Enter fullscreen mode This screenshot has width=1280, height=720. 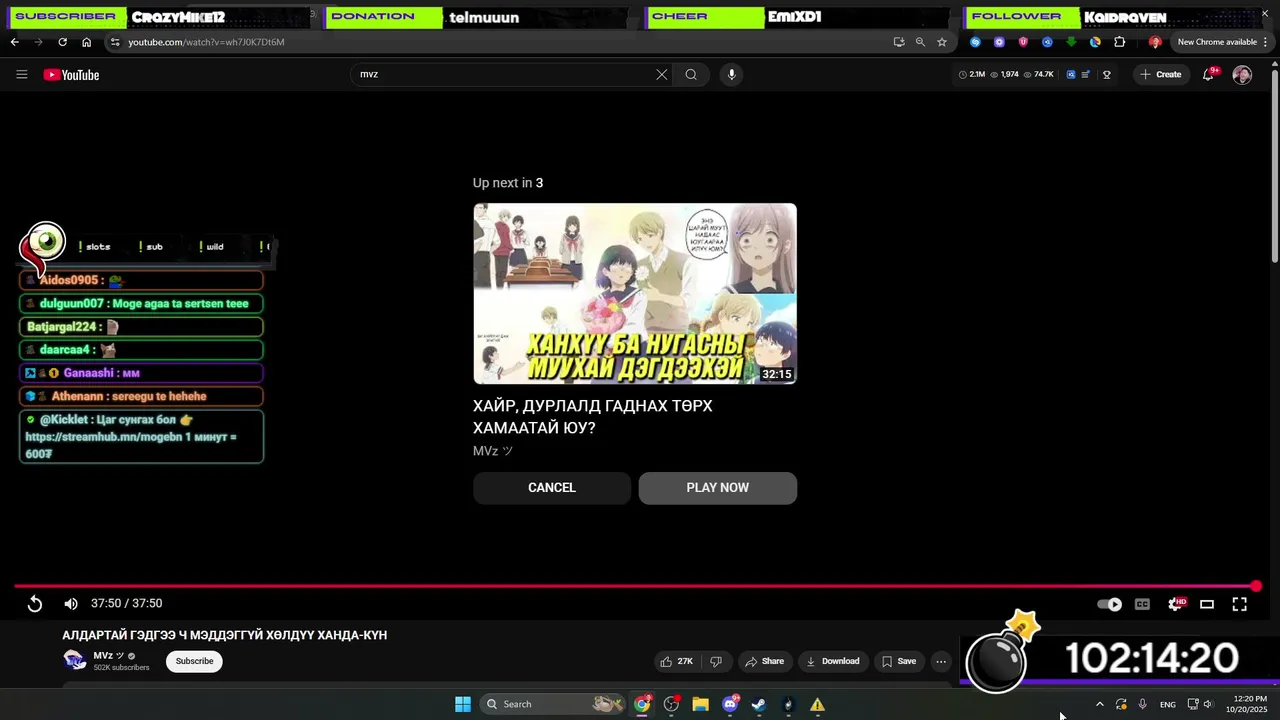1239,604
